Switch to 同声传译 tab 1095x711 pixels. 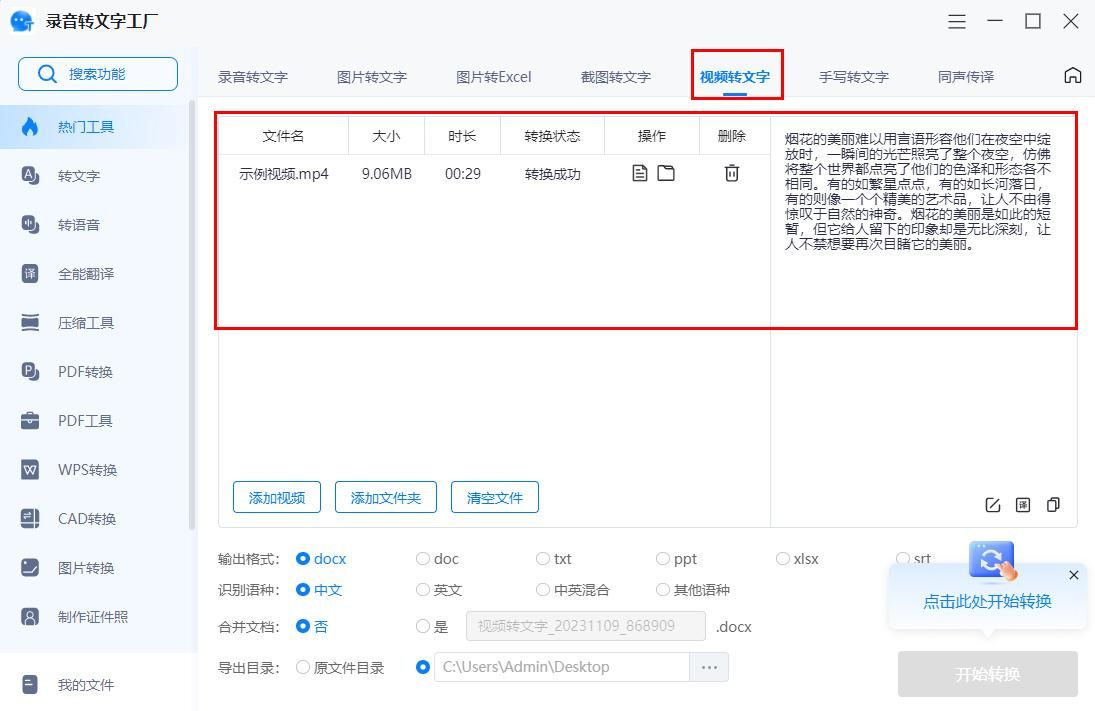pos(966,77)
